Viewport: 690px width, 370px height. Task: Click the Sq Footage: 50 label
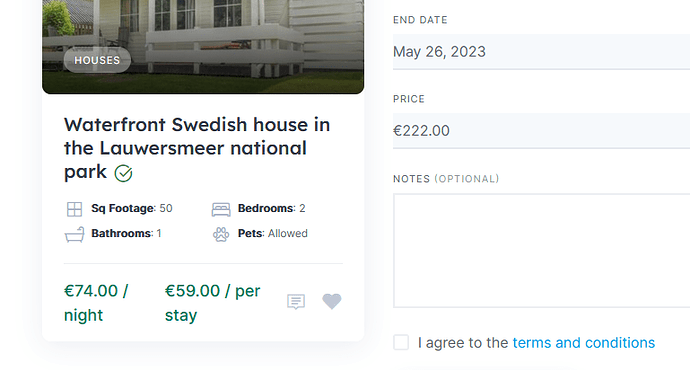pyautogui.click(x=132, y=208)
